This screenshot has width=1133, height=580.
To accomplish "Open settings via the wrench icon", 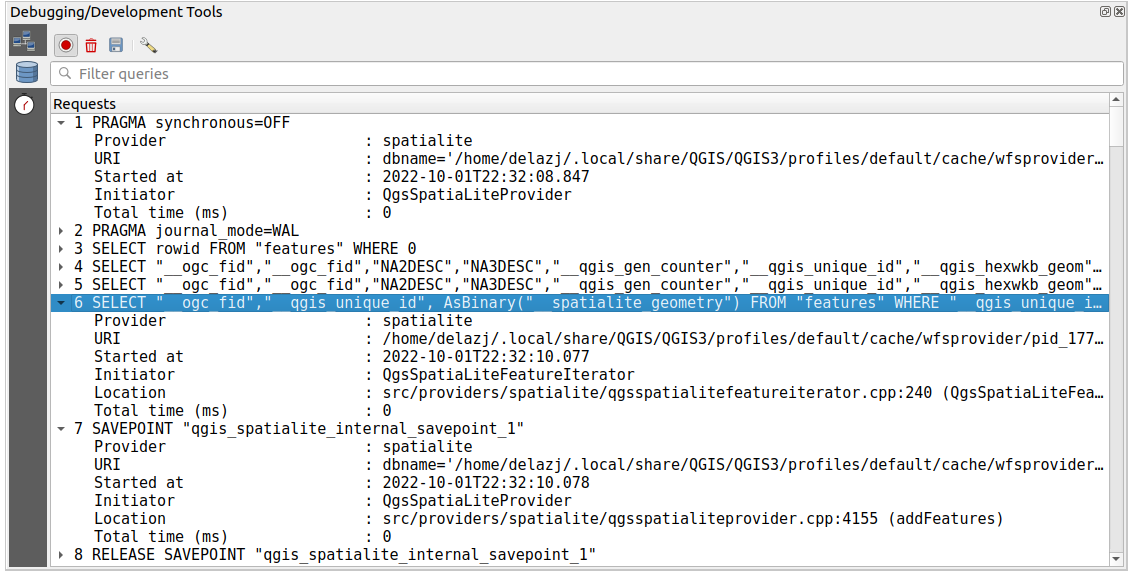I will tap(148, 44).
